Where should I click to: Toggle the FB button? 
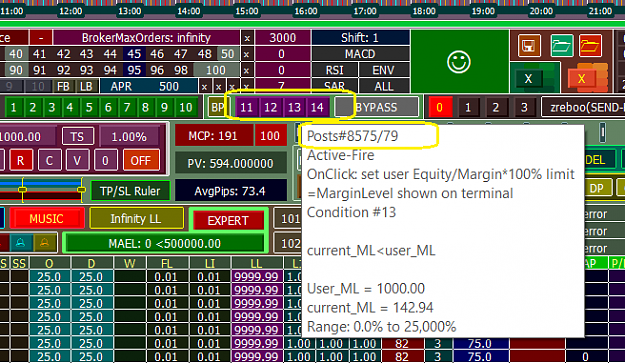pyautogui.click(x=63, y=86)
